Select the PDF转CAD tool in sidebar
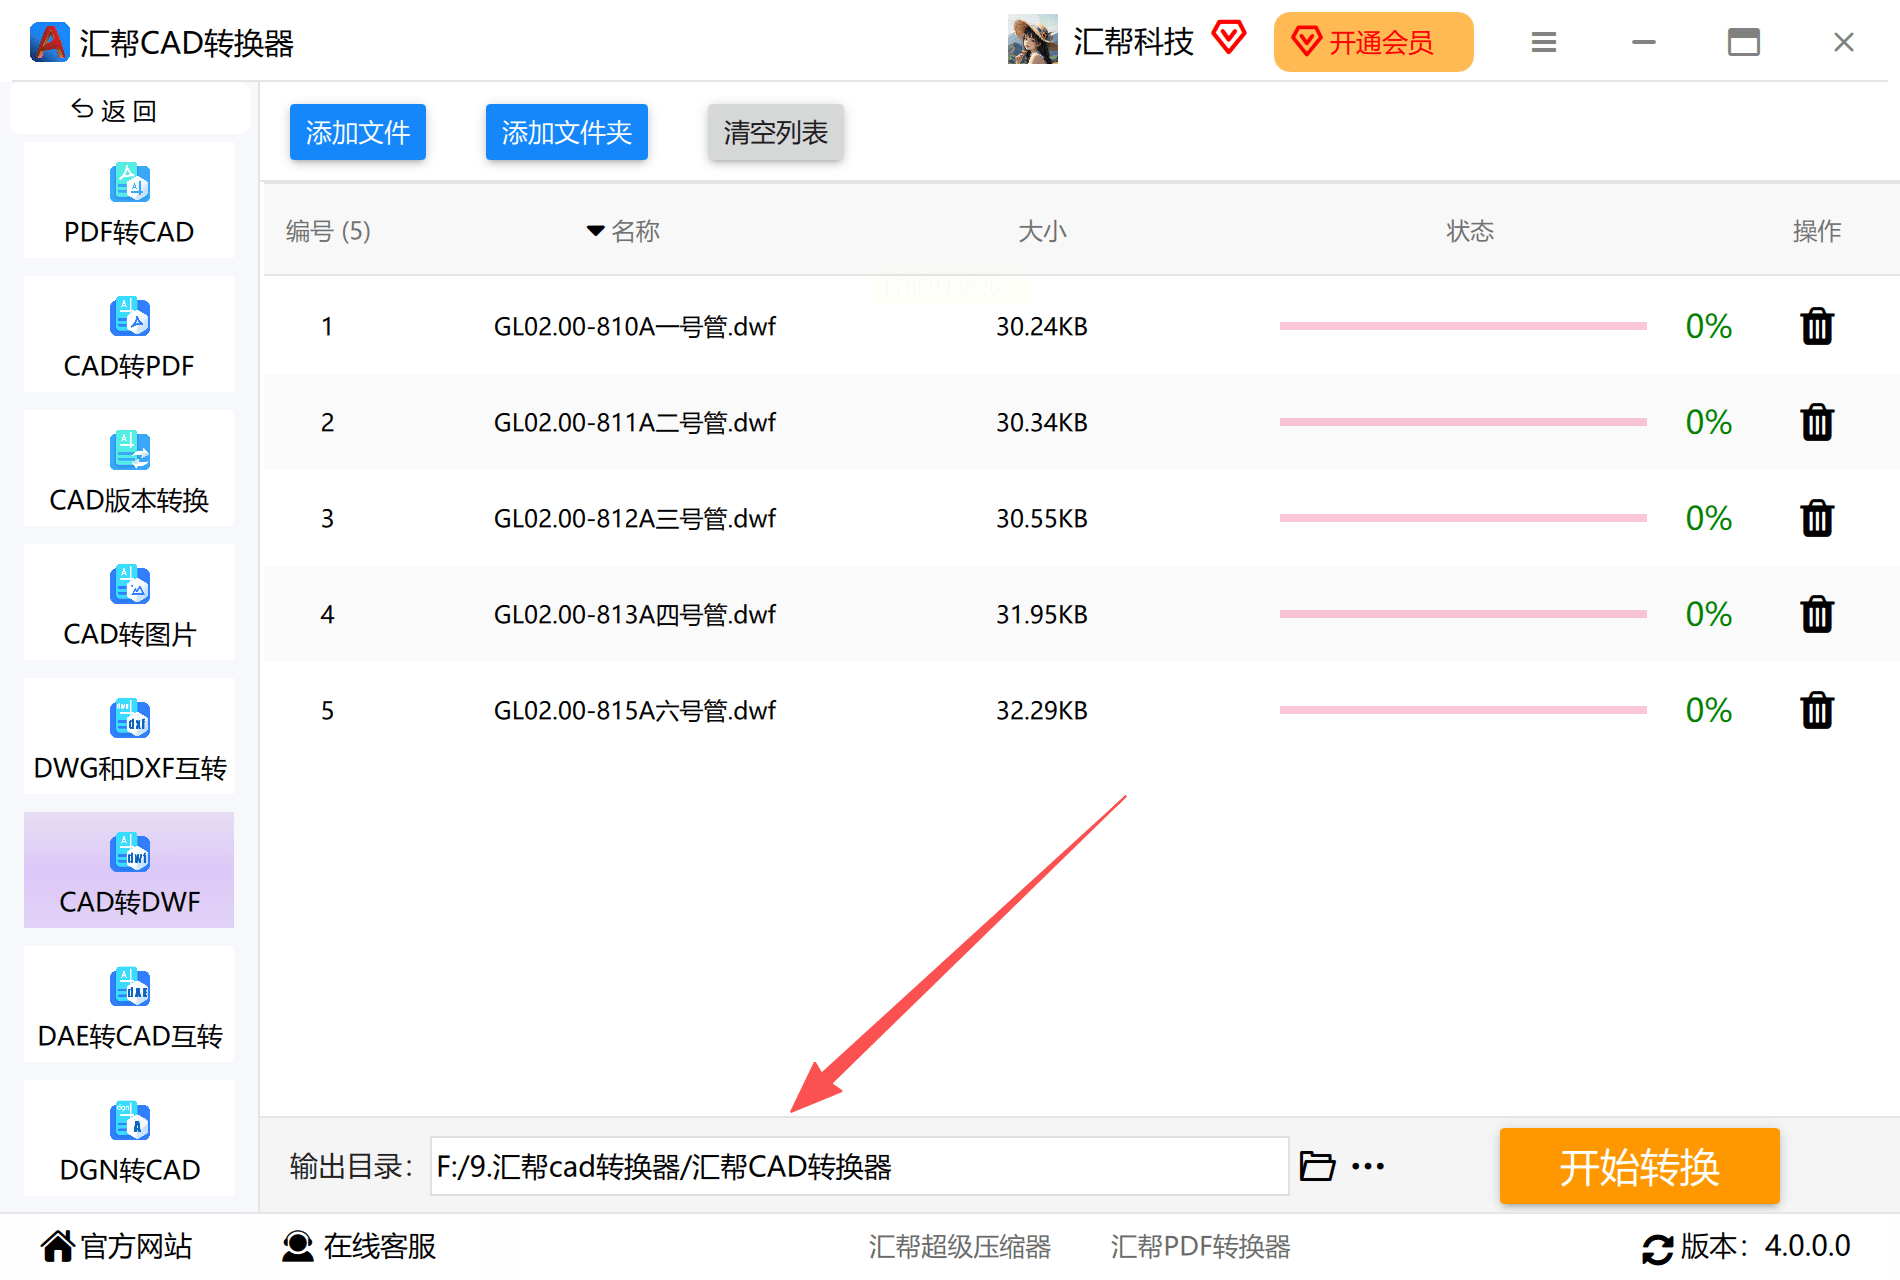 click(128, 200)
